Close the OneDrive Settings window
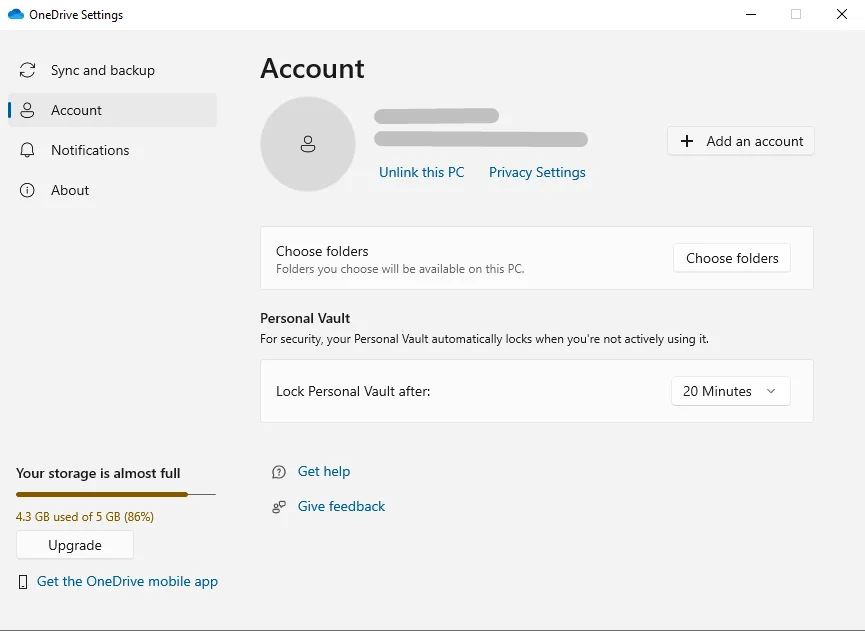The height and width of the screenshot is (631, 865). 842,14
